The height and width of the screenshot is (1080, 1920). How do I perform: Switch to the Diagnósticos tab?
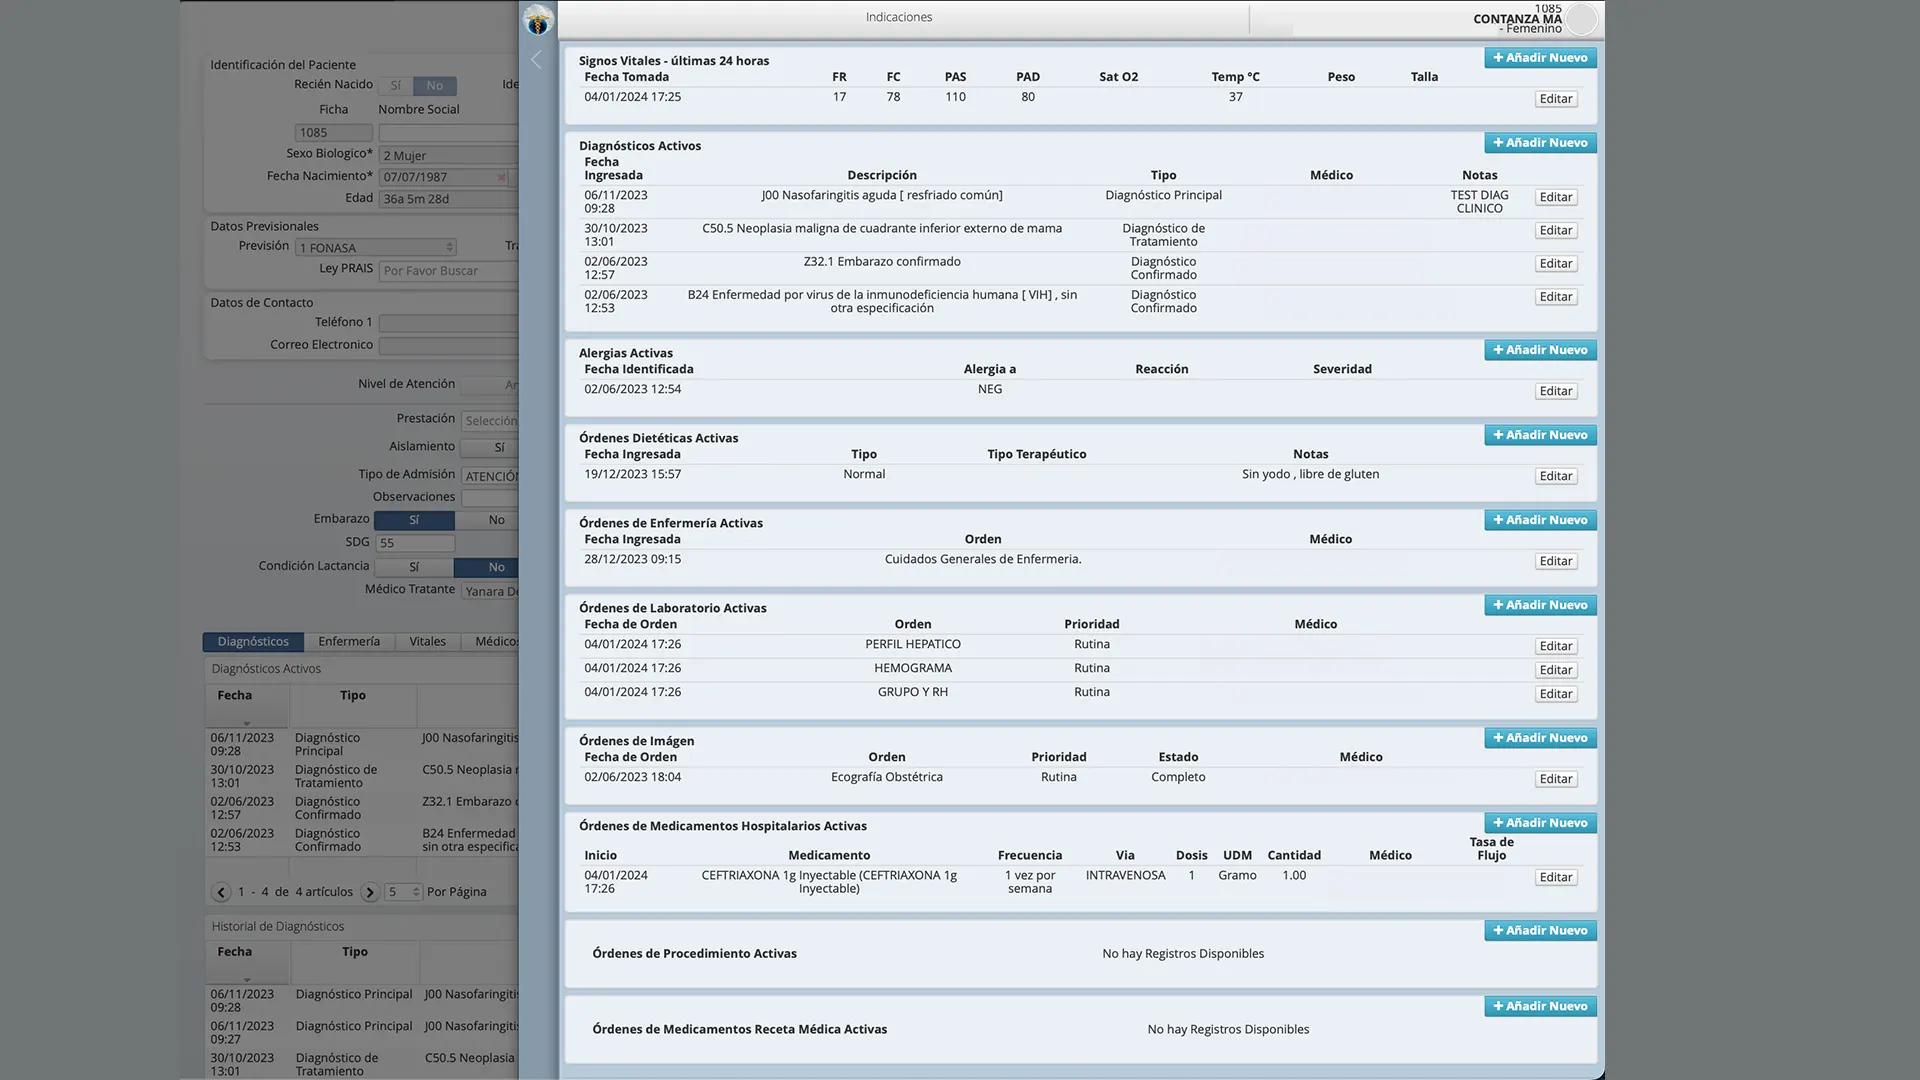pyautogui.click(x=253, y=642)
